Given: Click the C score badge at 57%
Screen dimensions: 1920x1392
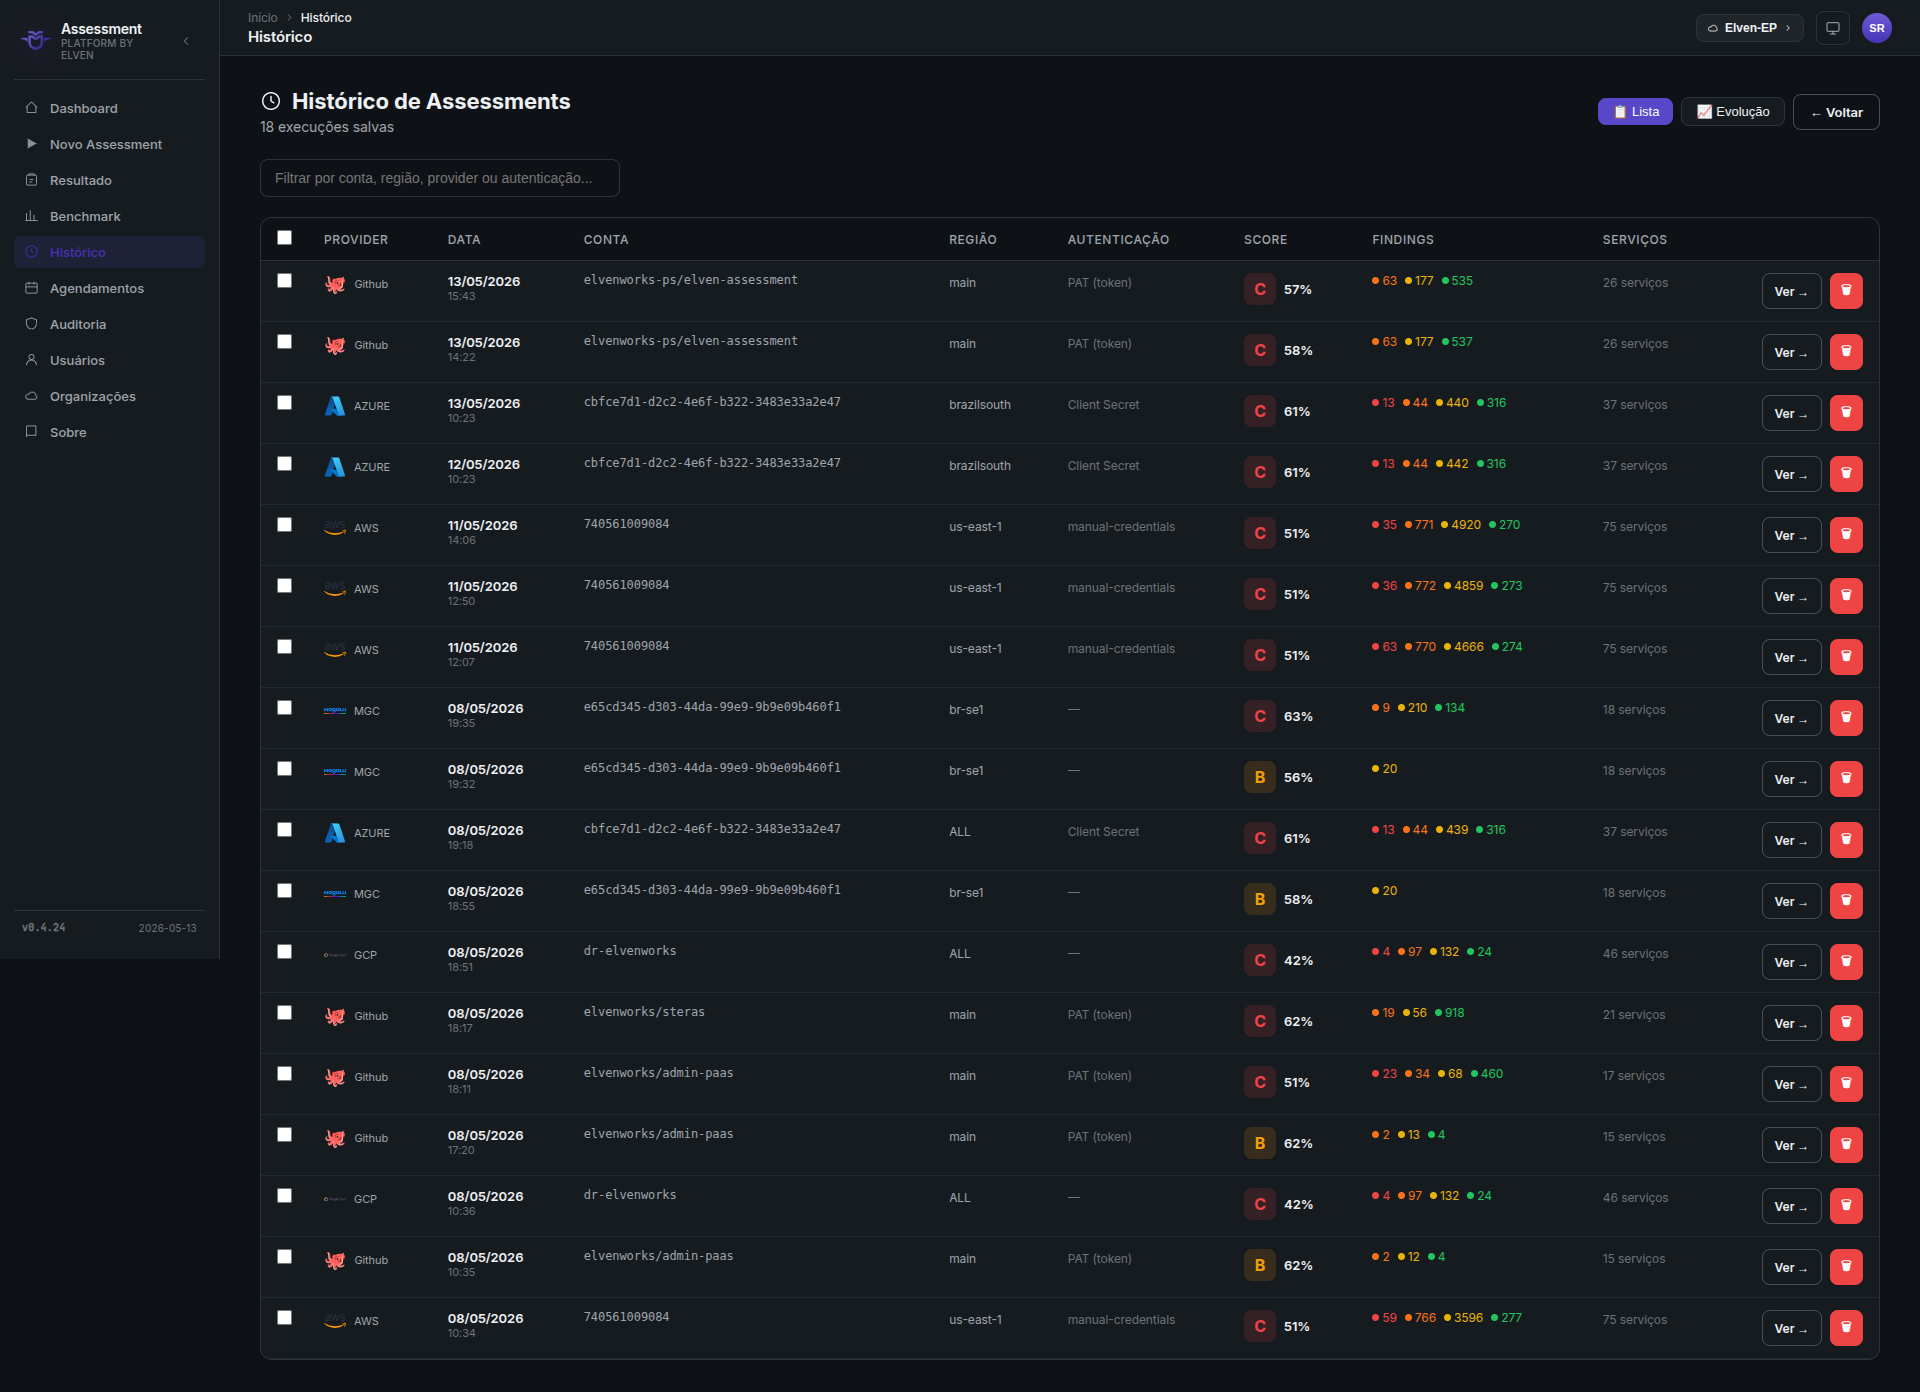Looking at the screenshot, I should tap(1260, 289).
